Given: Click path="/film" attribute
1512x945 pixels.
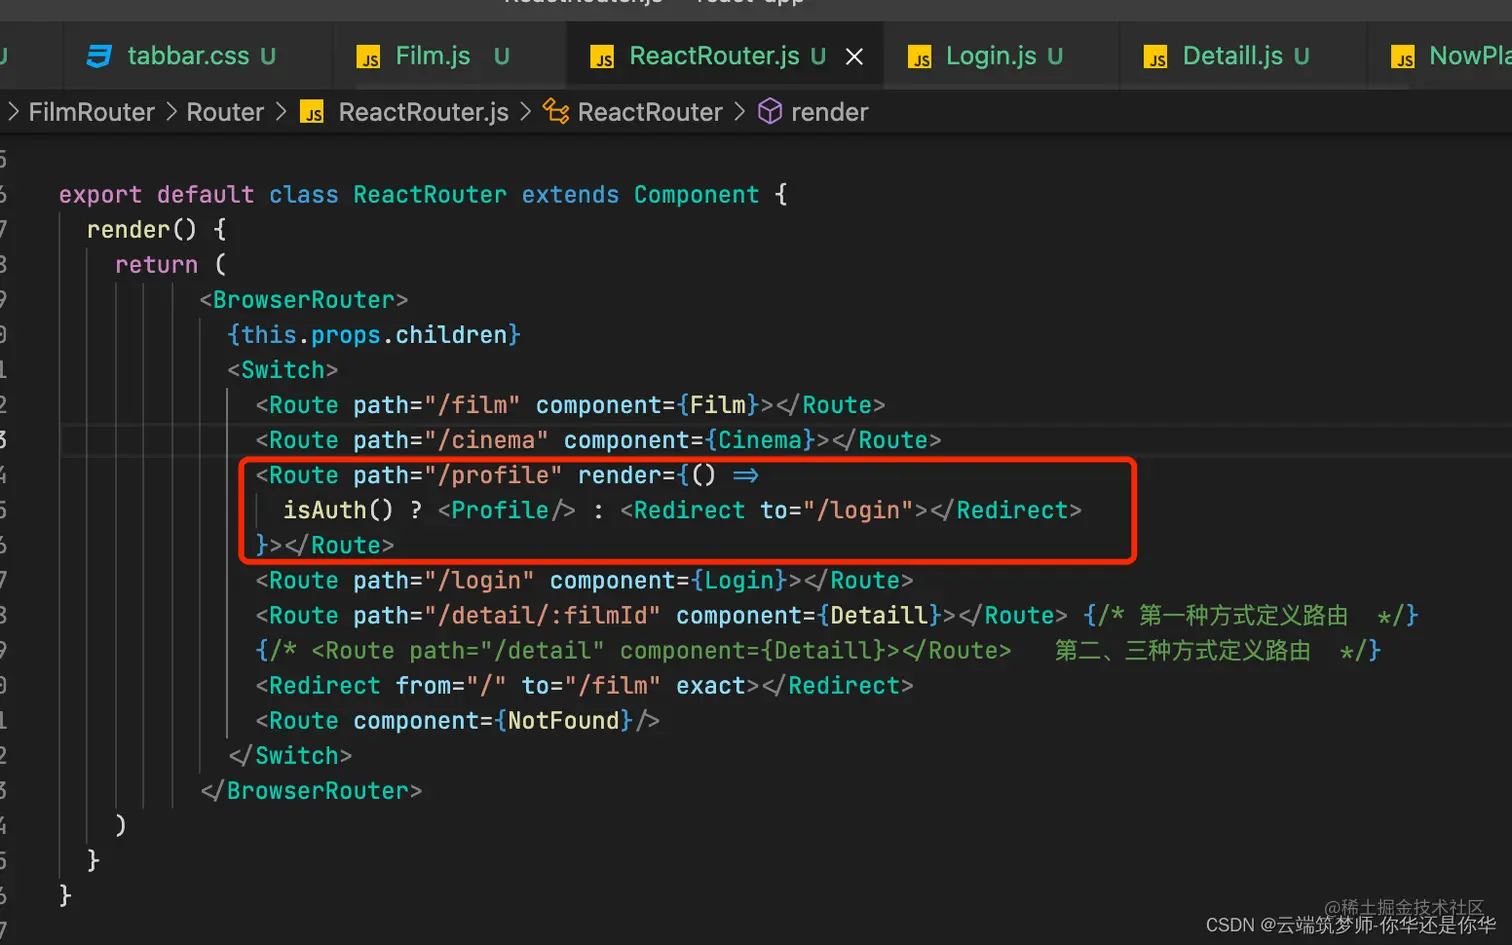Looking at the screenshot, I should [437, 405].
